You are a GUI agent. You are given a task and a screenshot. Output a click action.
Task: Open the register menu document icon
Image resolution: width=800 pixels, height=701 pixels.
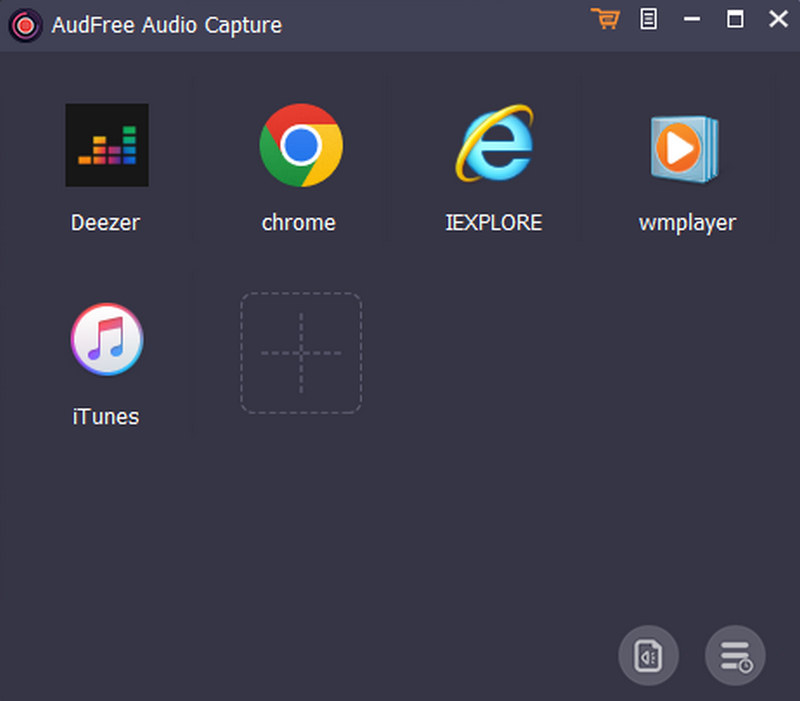[x=647, y=18]
